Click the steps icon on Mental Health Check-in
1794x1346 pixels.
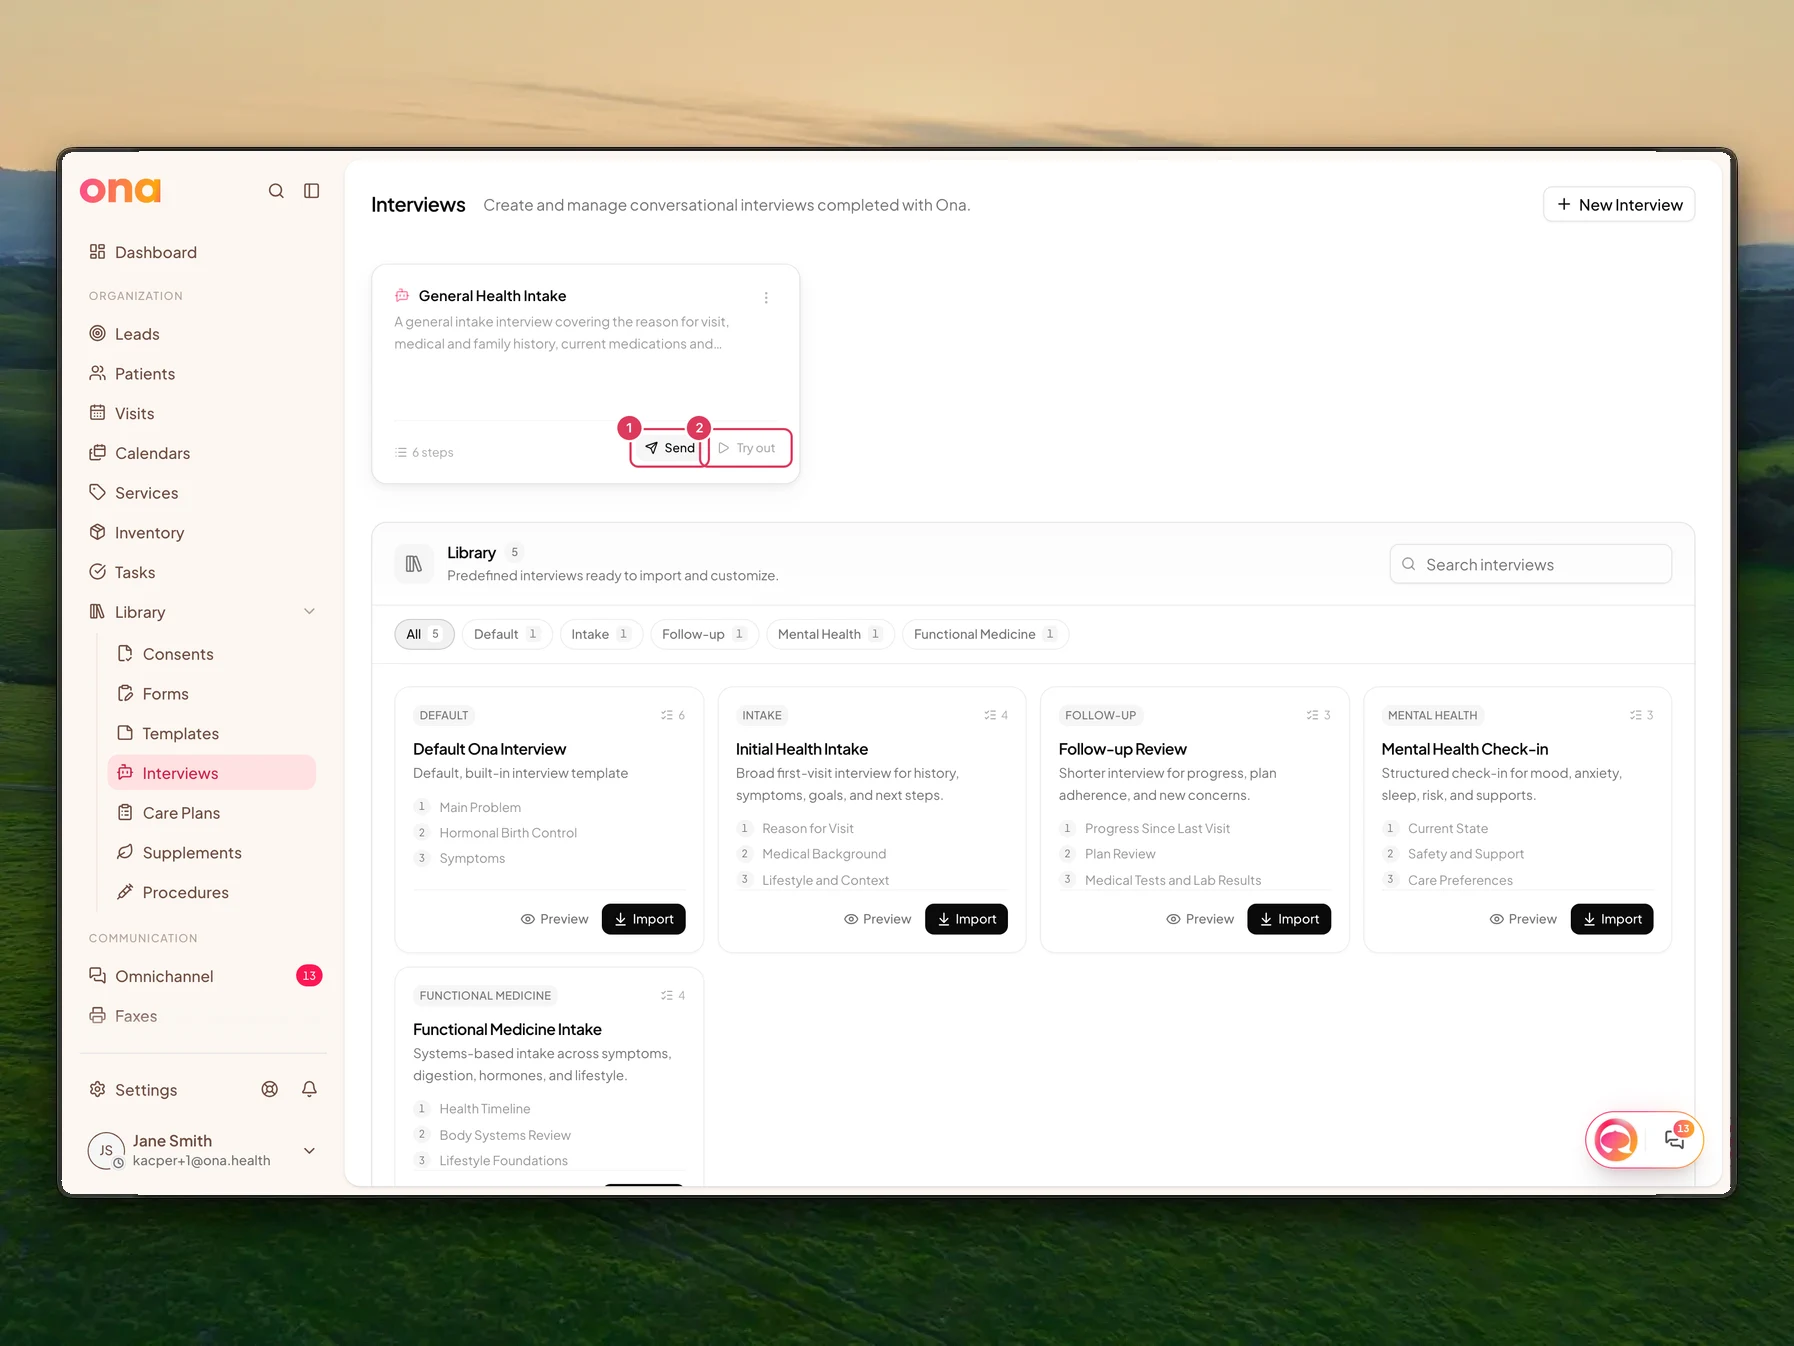pyautogui.click(x=1636, y=716)
